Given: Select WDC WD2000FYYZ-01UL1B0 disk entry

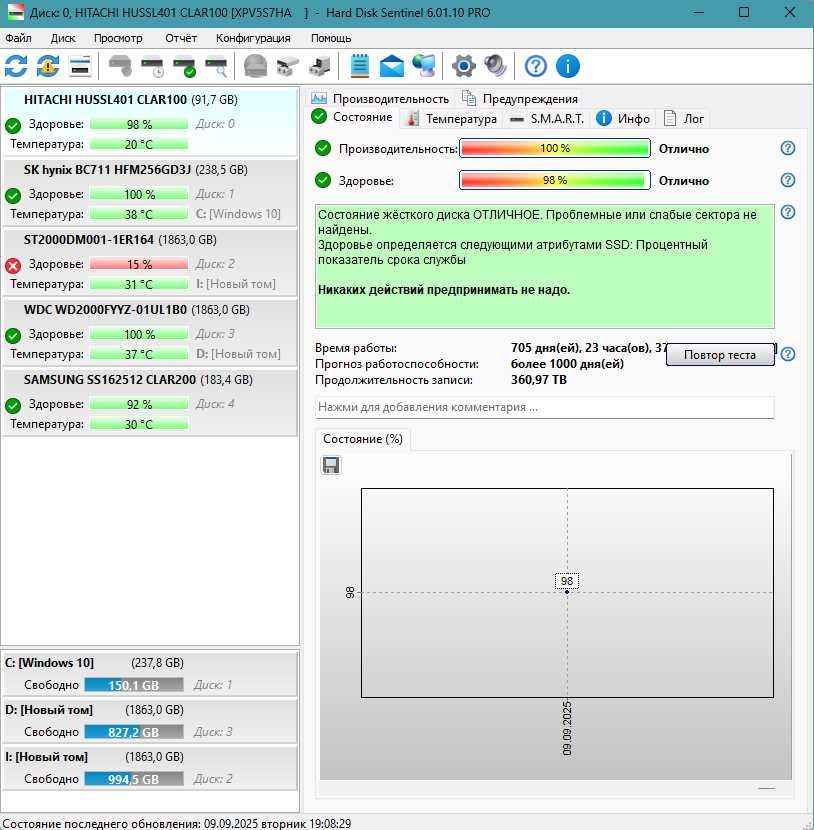Looking at the screenshot, I should click(150, 331).
